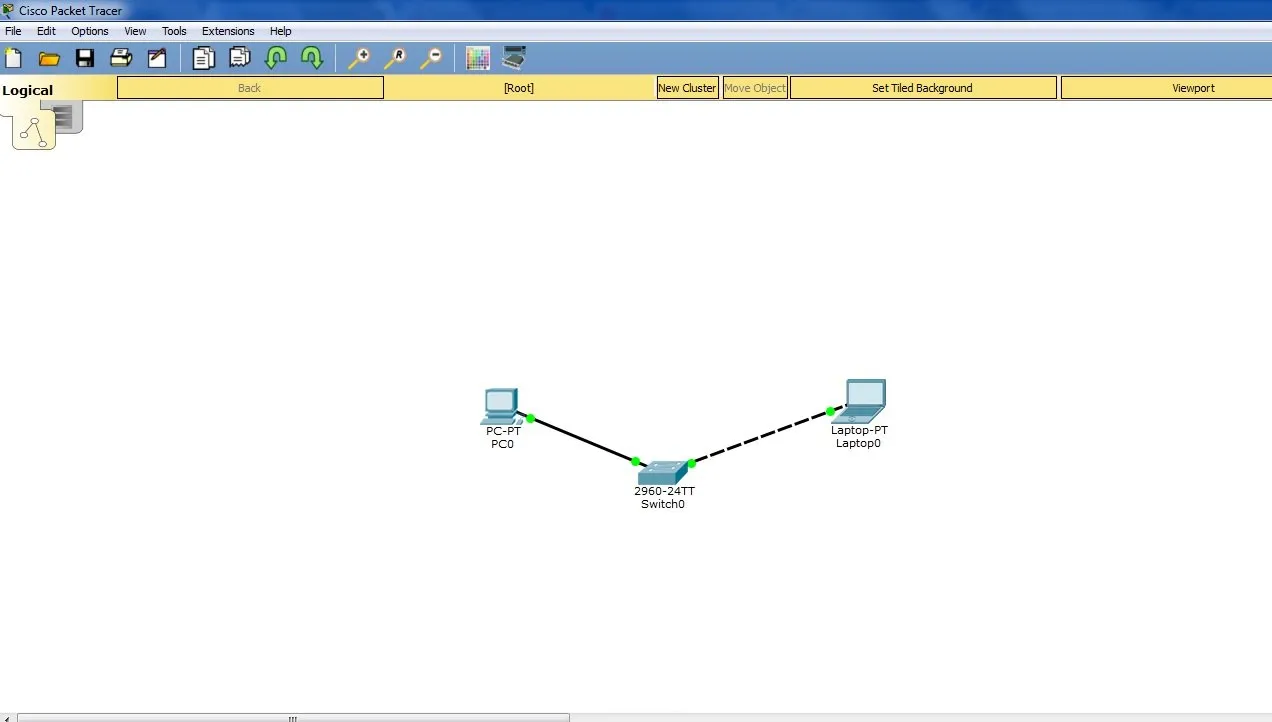Open the View menu
1272x722 pixels.
(x=135, y=31)
